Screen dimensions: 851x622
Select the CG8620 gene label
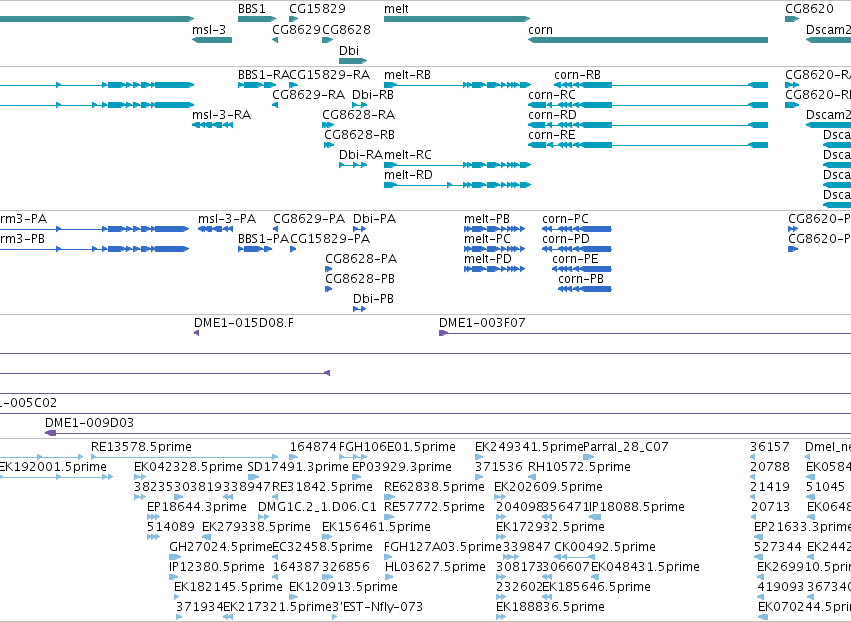(809, 9)
